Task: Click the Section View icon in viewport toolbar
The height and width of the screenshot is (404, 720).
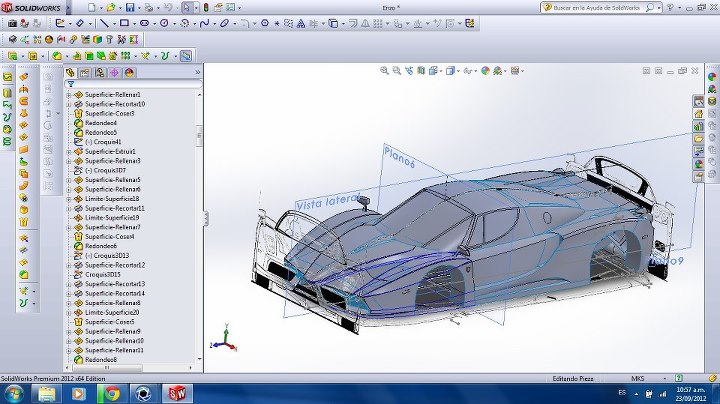Action: tap(421, 71)
